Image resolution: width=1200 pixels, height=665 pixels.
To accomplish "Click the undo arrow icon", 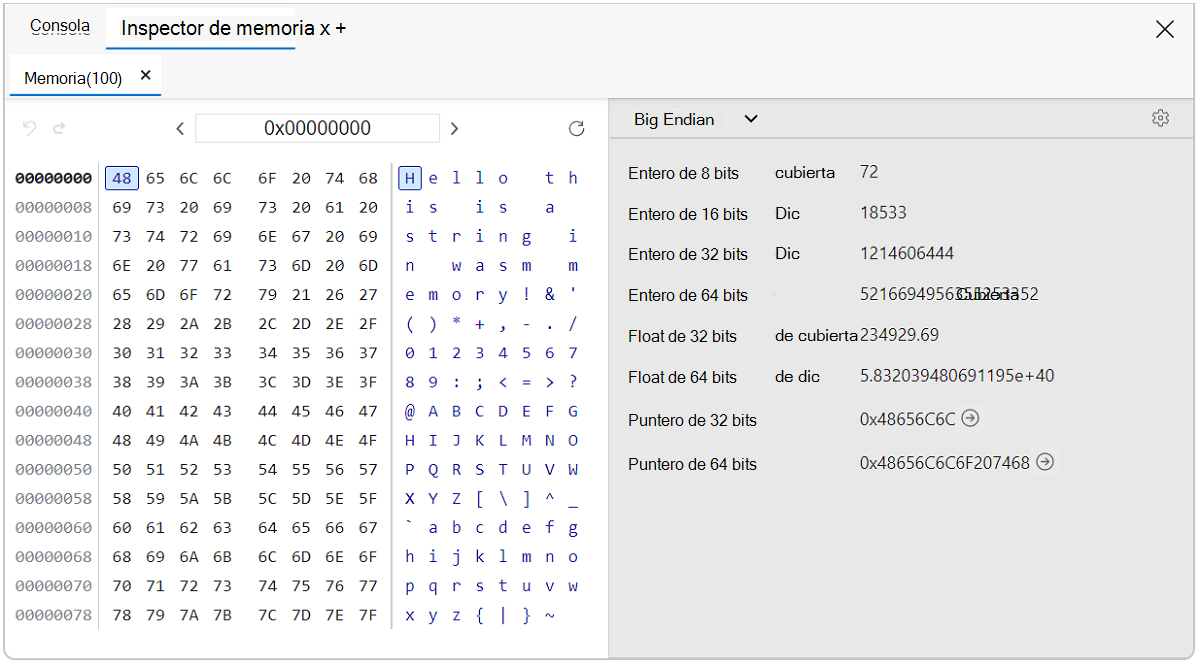I will pos(30,128).
